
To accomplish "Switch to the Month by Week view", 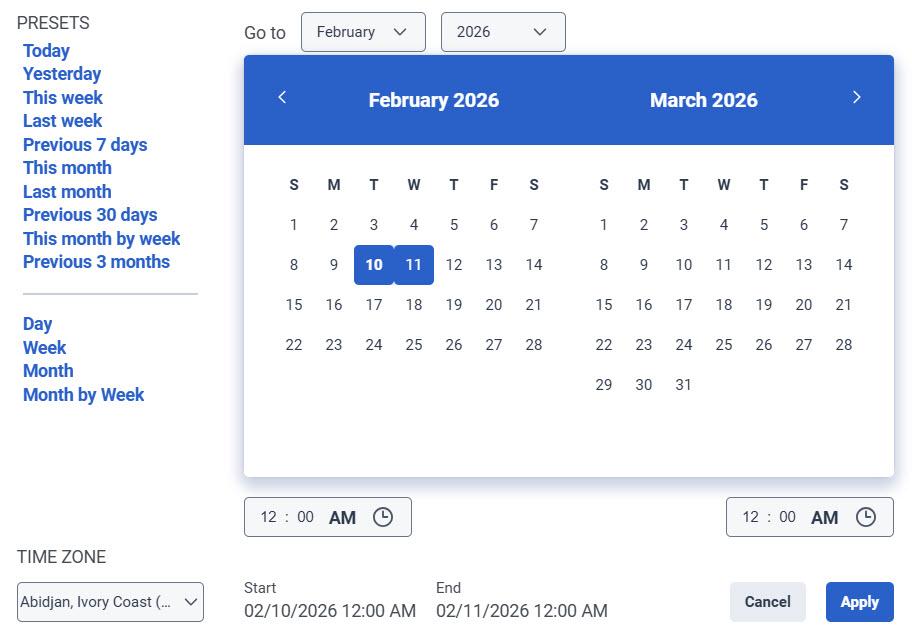I will (x=83, y=394).
